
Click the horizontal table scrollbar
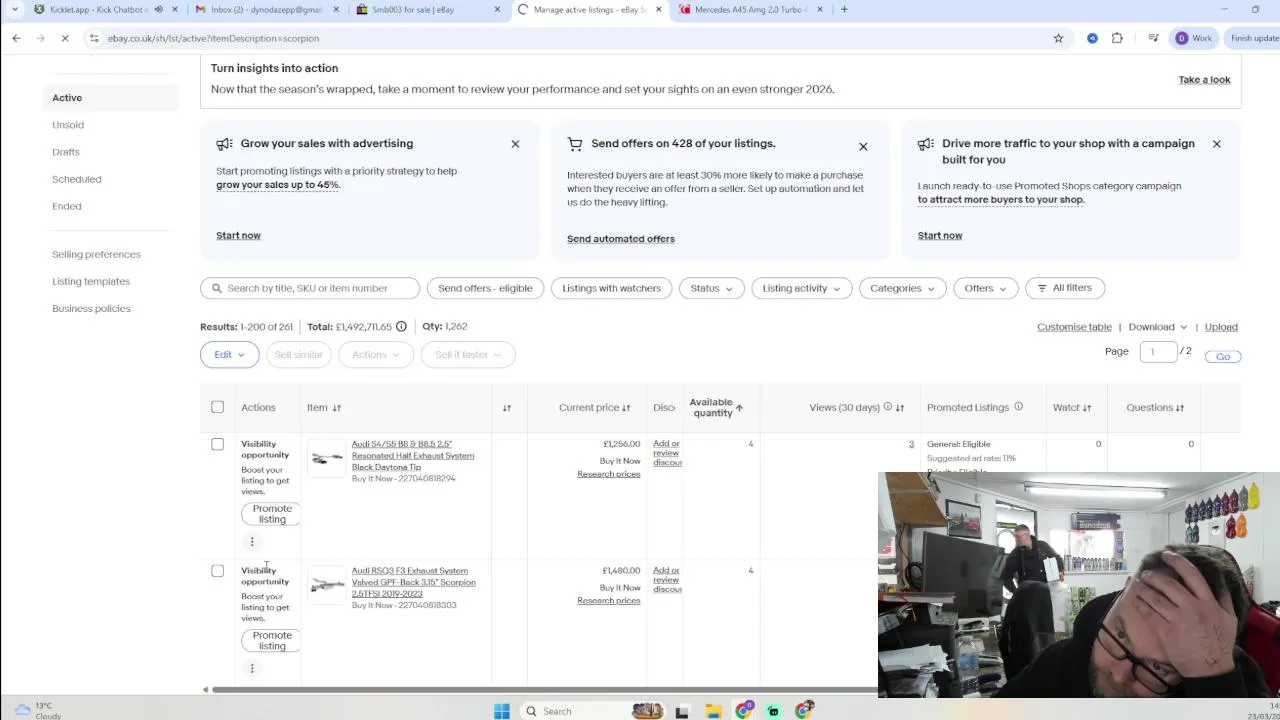pyautogui.click(x=545, y=690)
